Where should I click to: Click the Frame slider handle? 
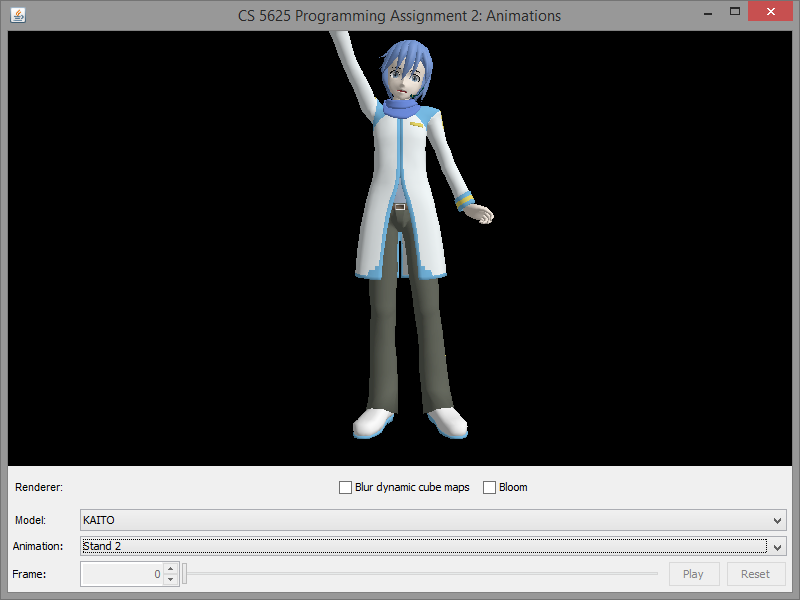(185, 574)
